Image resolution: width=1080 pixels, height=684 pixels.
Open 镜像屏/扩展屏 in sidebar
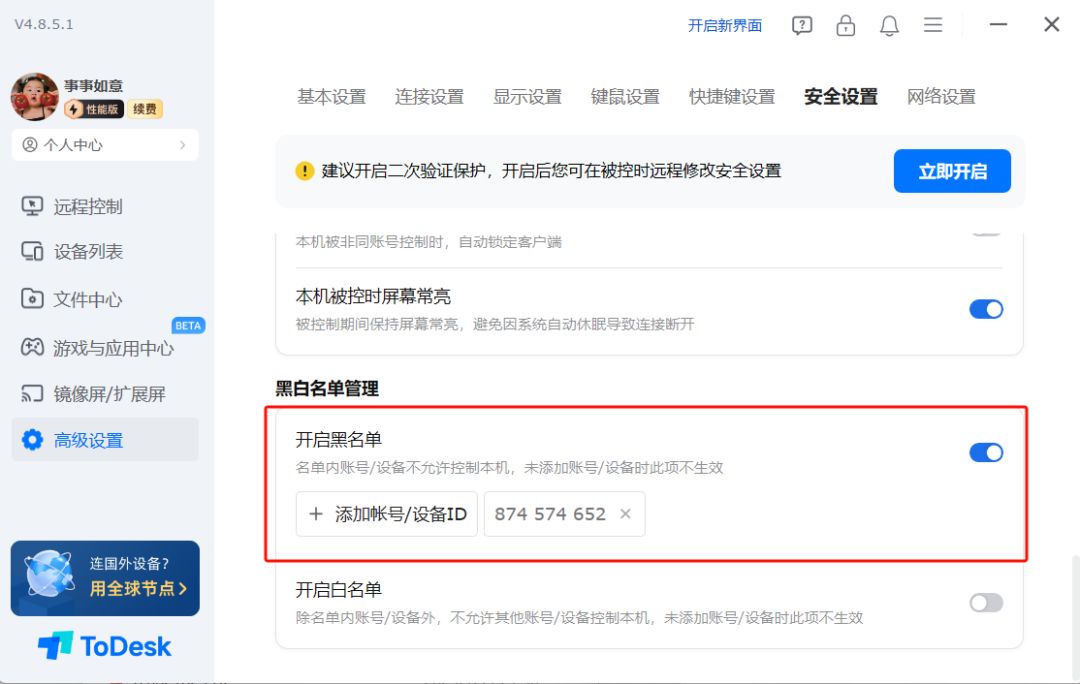(105, 394)
